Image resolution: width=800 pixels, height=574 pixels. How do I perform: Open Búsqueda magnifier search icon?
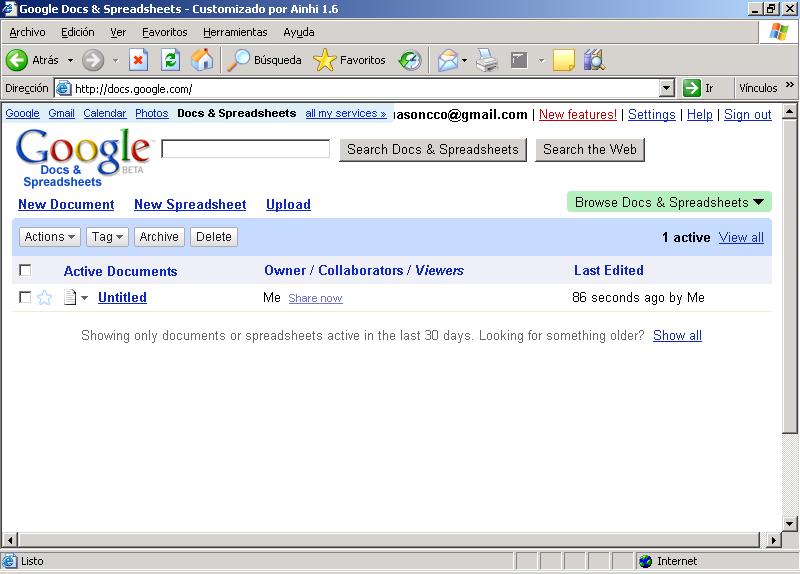click(238, 60)
